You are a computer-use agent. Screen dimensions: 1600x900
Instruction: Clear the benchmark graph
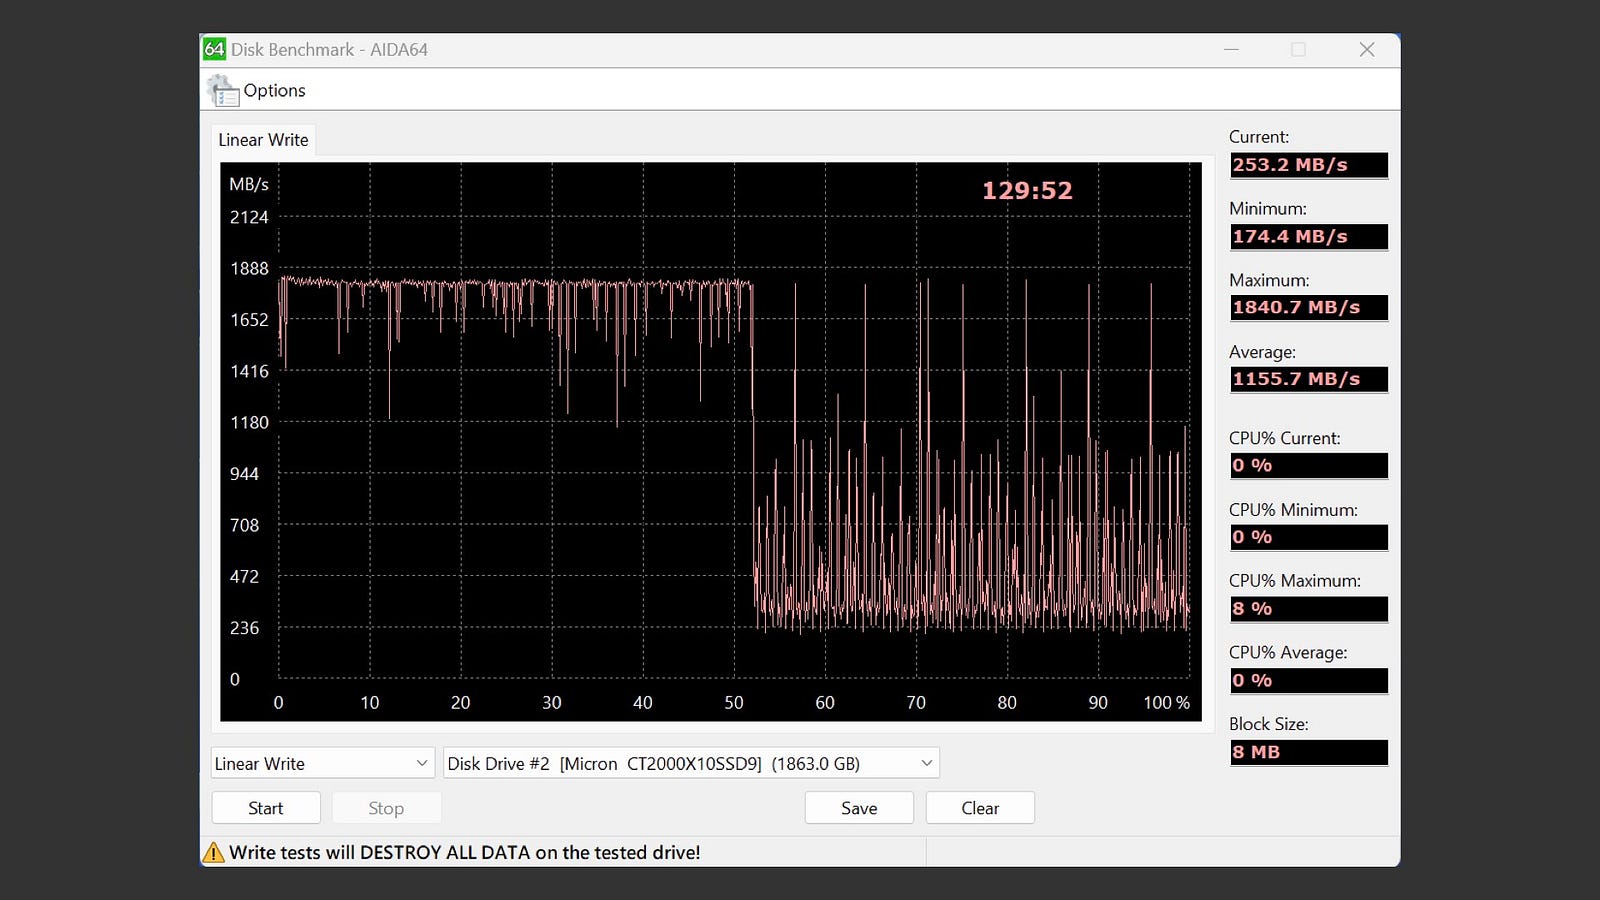pos(980,808)
